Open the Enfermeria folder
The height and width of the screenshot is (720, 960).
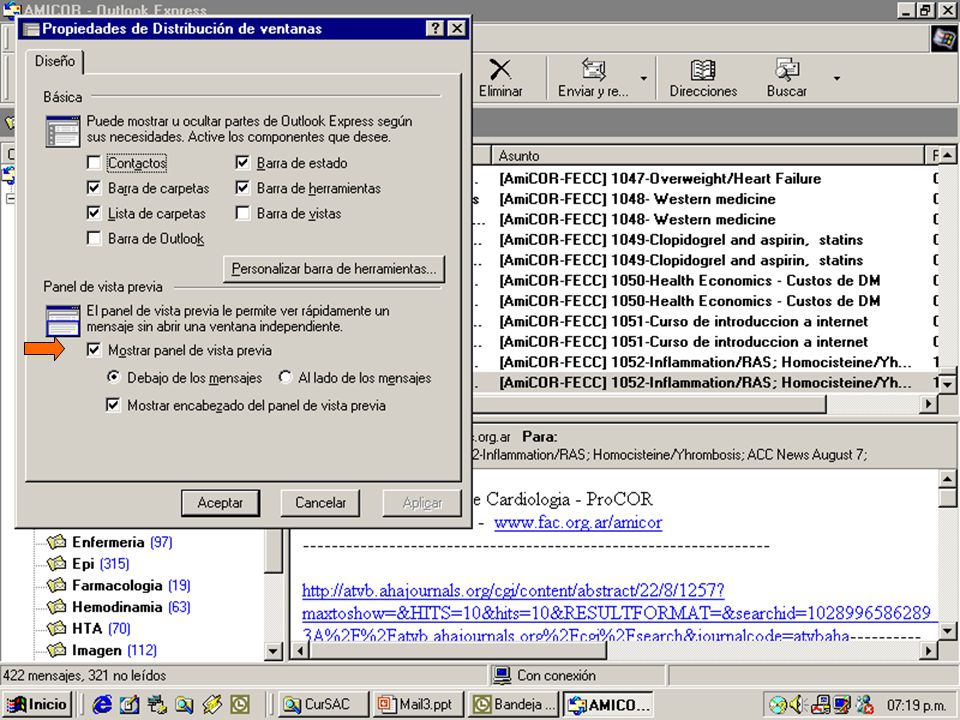(108, 542)
